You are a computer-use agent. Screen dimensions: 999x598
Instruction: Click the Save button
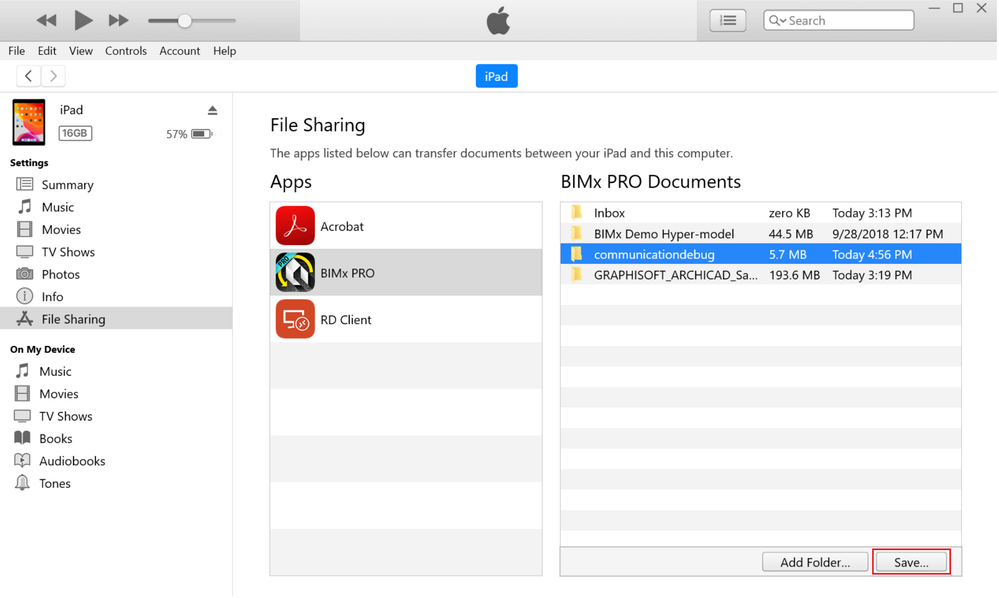[x=911, y=562]
